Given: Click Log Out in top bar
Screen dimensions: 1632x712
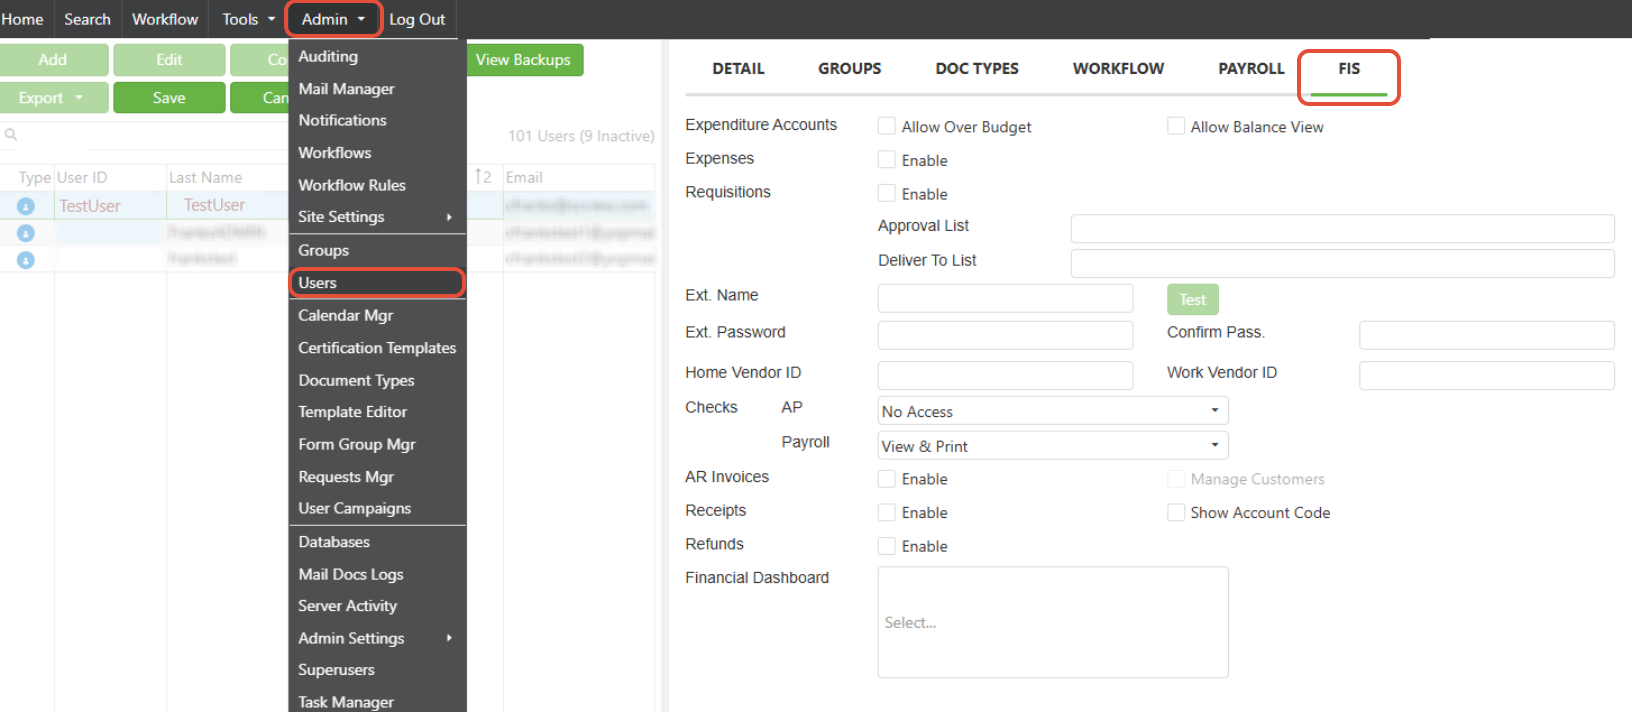Looking at the screenshot, I should click(417, 19).
